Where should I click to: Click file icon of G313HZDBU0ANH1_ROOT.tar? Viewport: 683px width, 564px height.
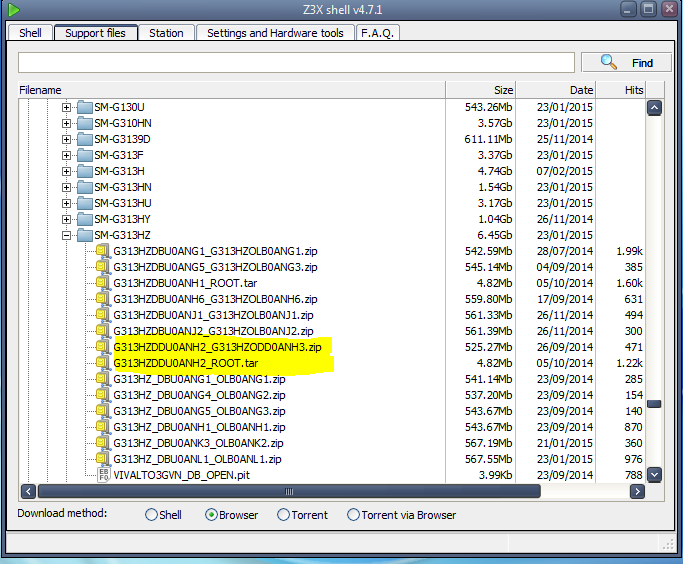tap(102, 283)
